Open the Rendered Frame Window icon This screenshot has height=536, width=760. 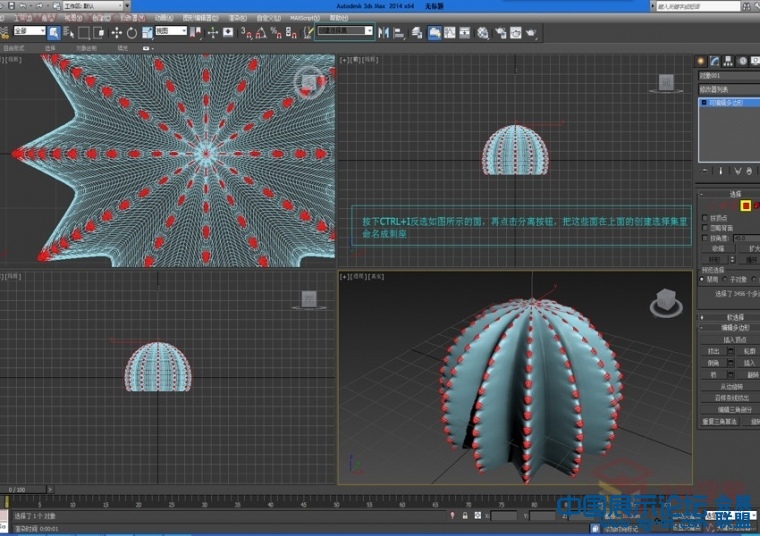pos(516,33)
